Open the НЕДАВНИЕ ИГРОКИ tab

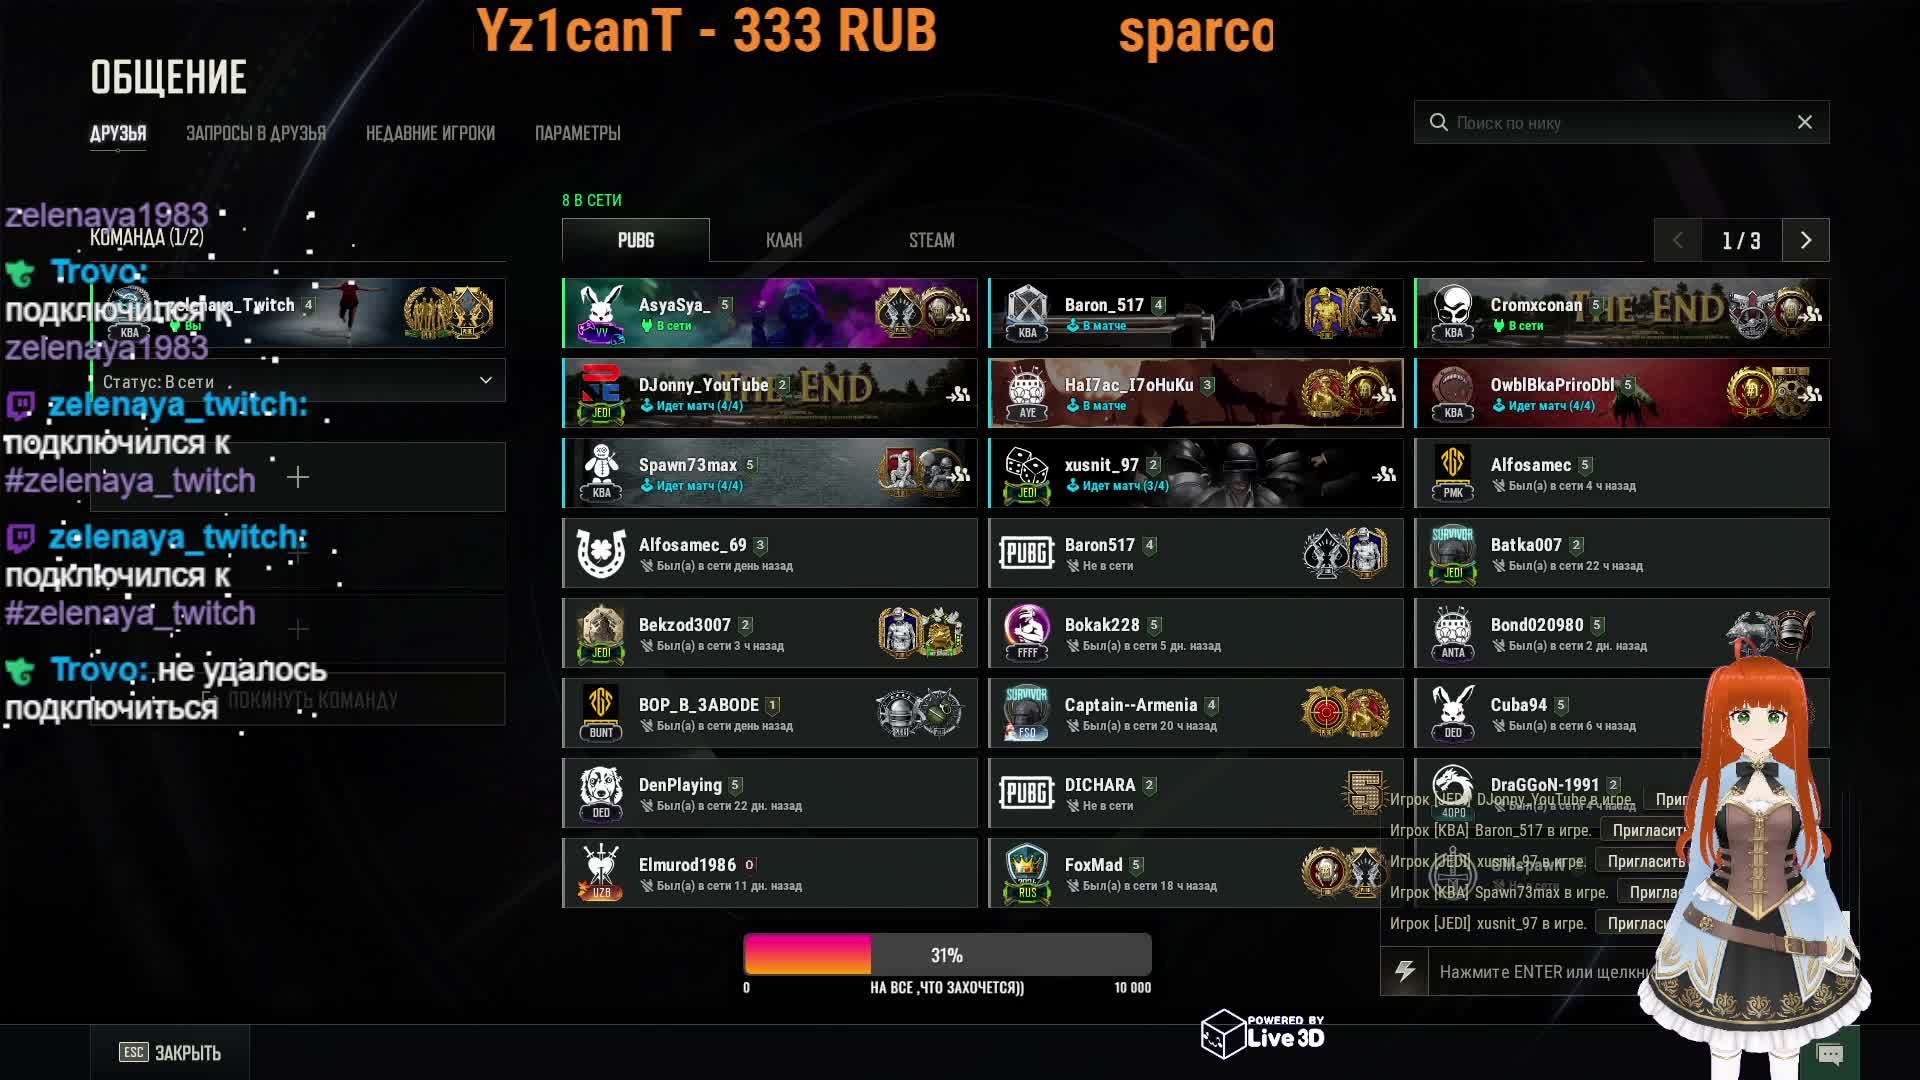(430, 133)
